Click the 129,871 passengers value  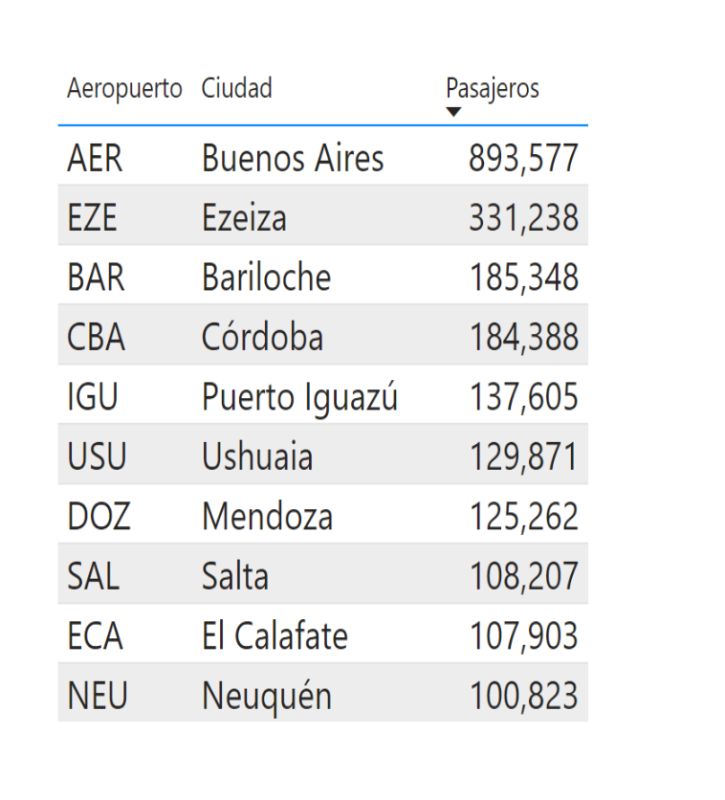coord(523,457)
